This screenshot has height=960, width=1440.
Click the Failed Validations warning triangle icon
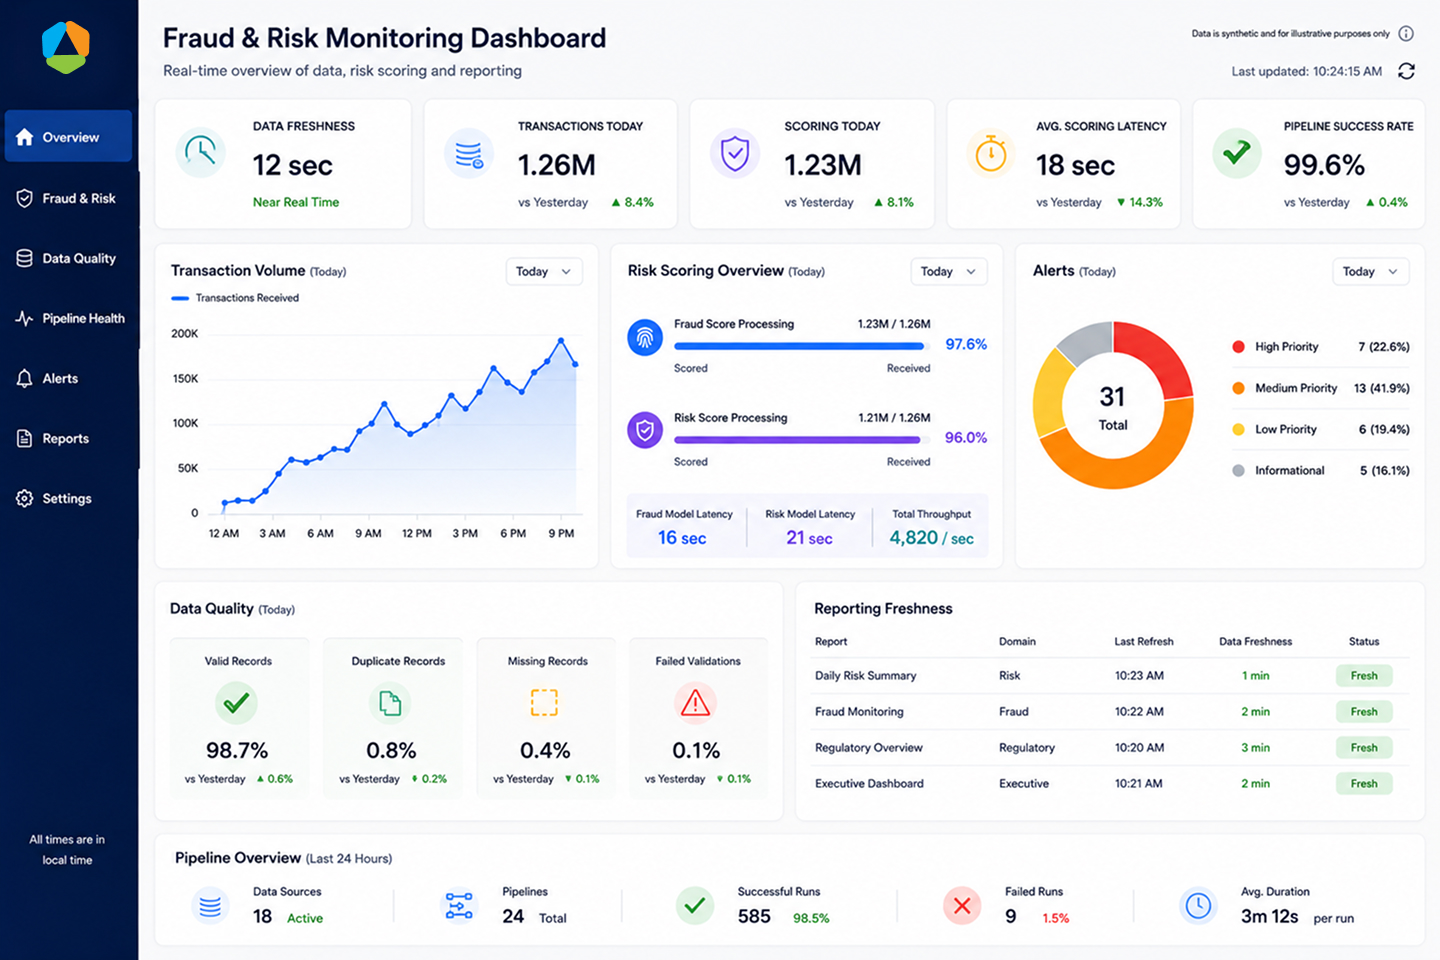coord(695,703)
